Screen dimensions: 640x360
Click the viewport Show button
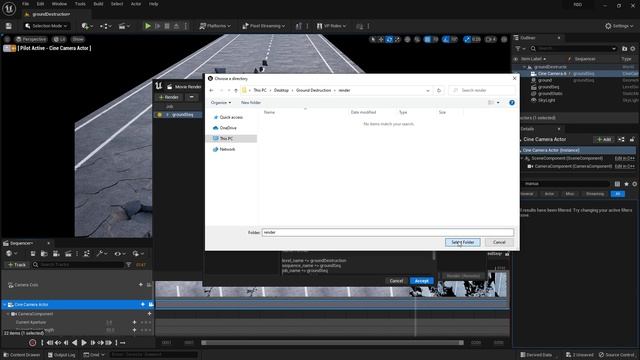coord(78,39)
